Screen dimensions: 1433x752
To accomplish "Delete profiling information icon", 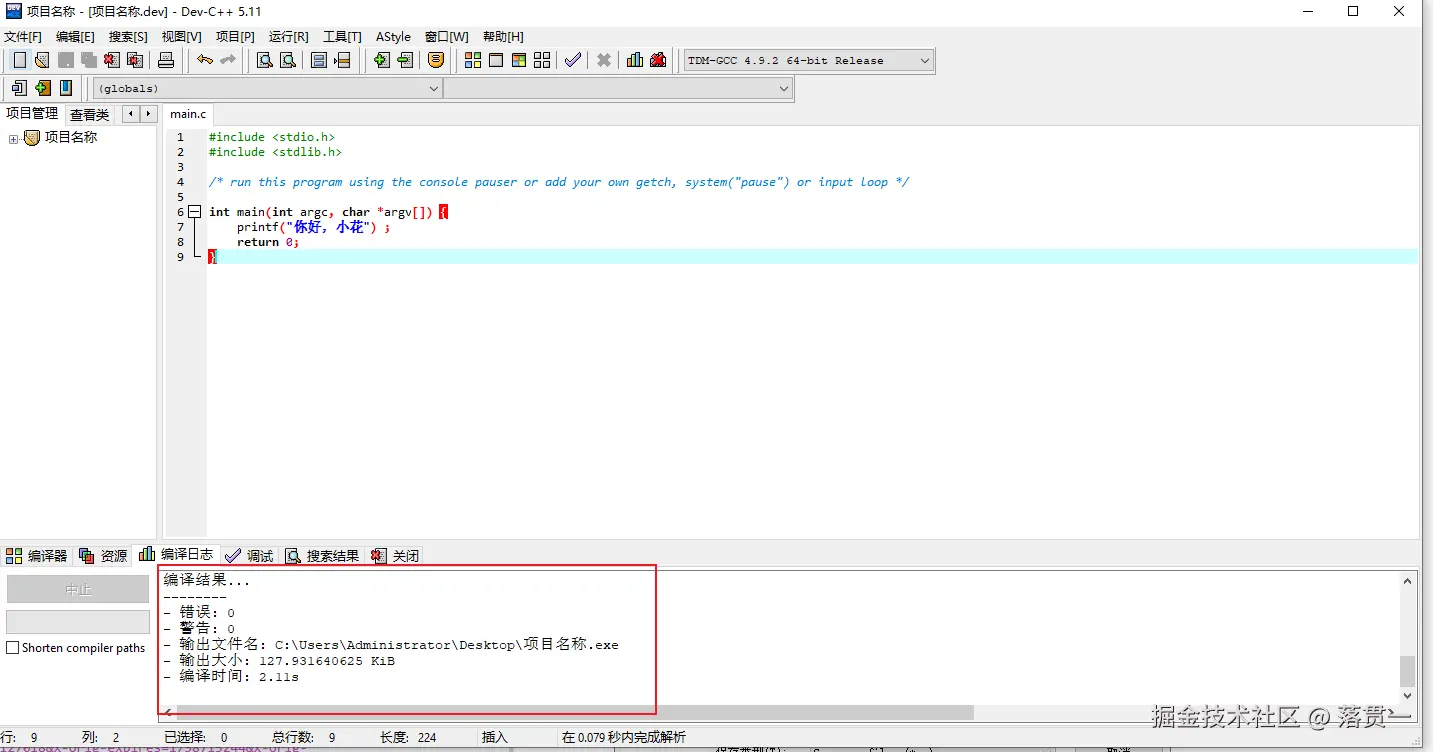I will [658, 60].
